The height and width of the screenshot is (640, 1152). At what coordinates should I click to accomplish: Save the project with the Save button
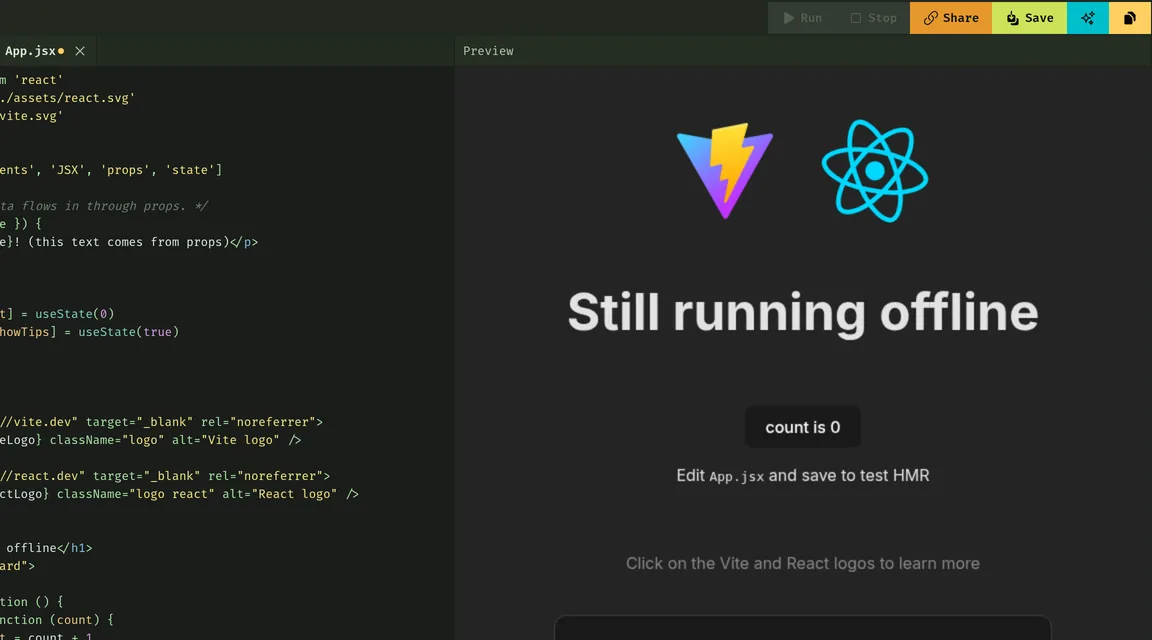click(1029, 18)
